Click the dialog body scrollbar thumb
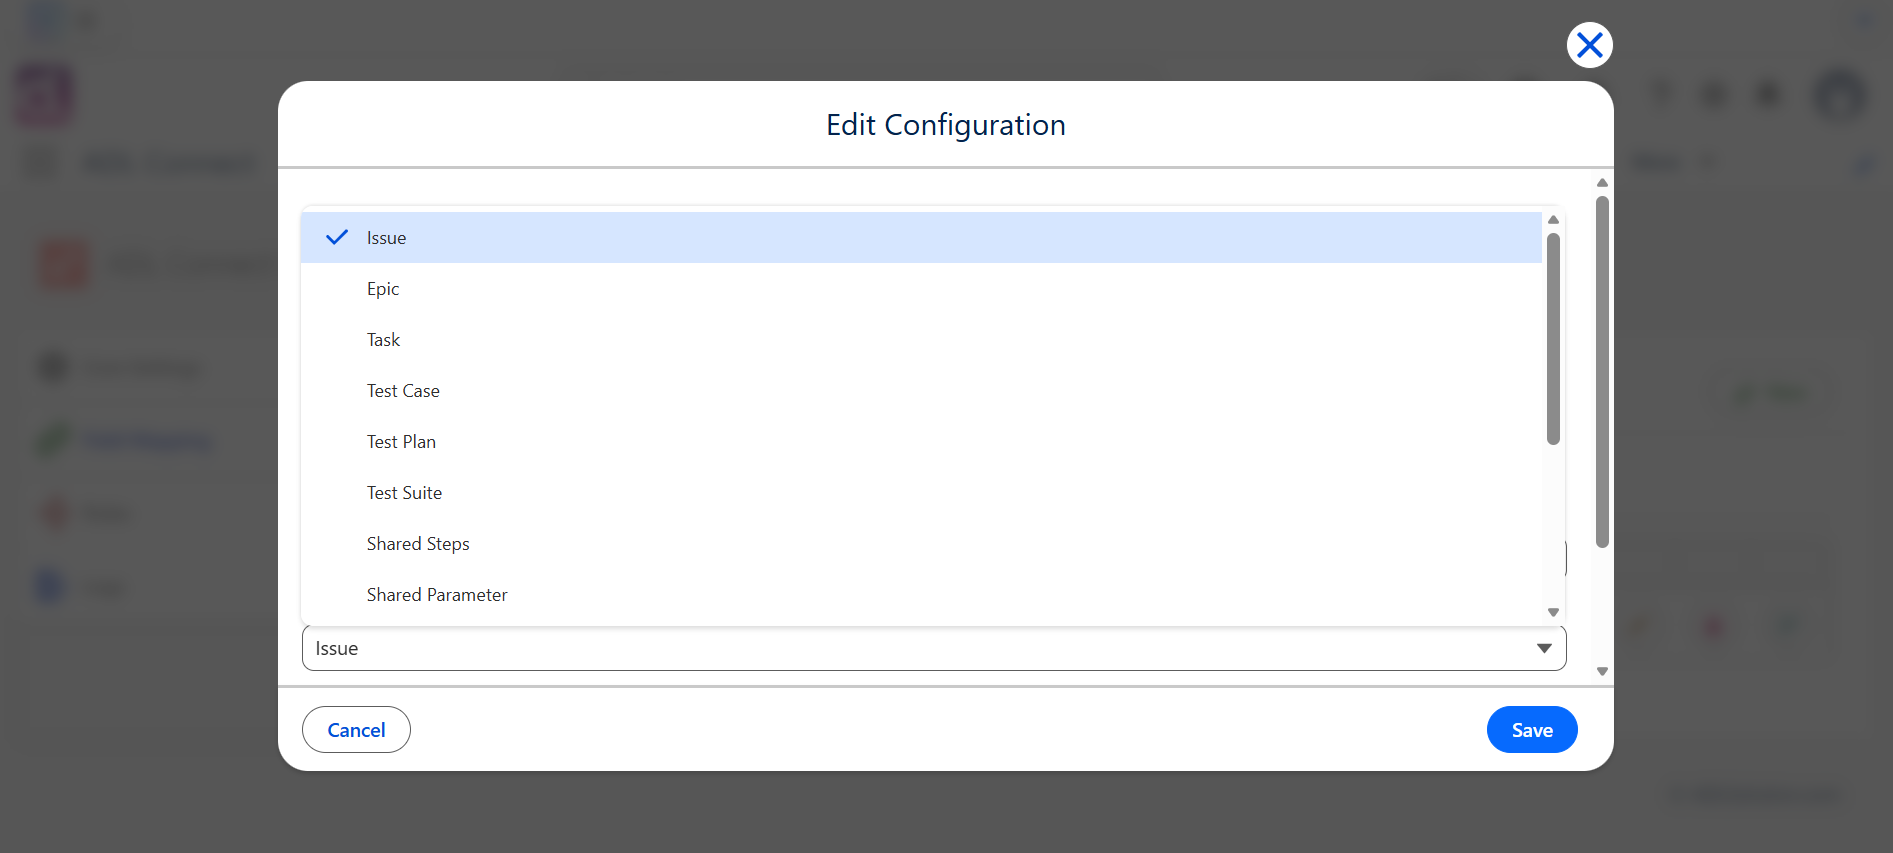This screenshot has width=1893, height=853. (x=1602, y=372)
